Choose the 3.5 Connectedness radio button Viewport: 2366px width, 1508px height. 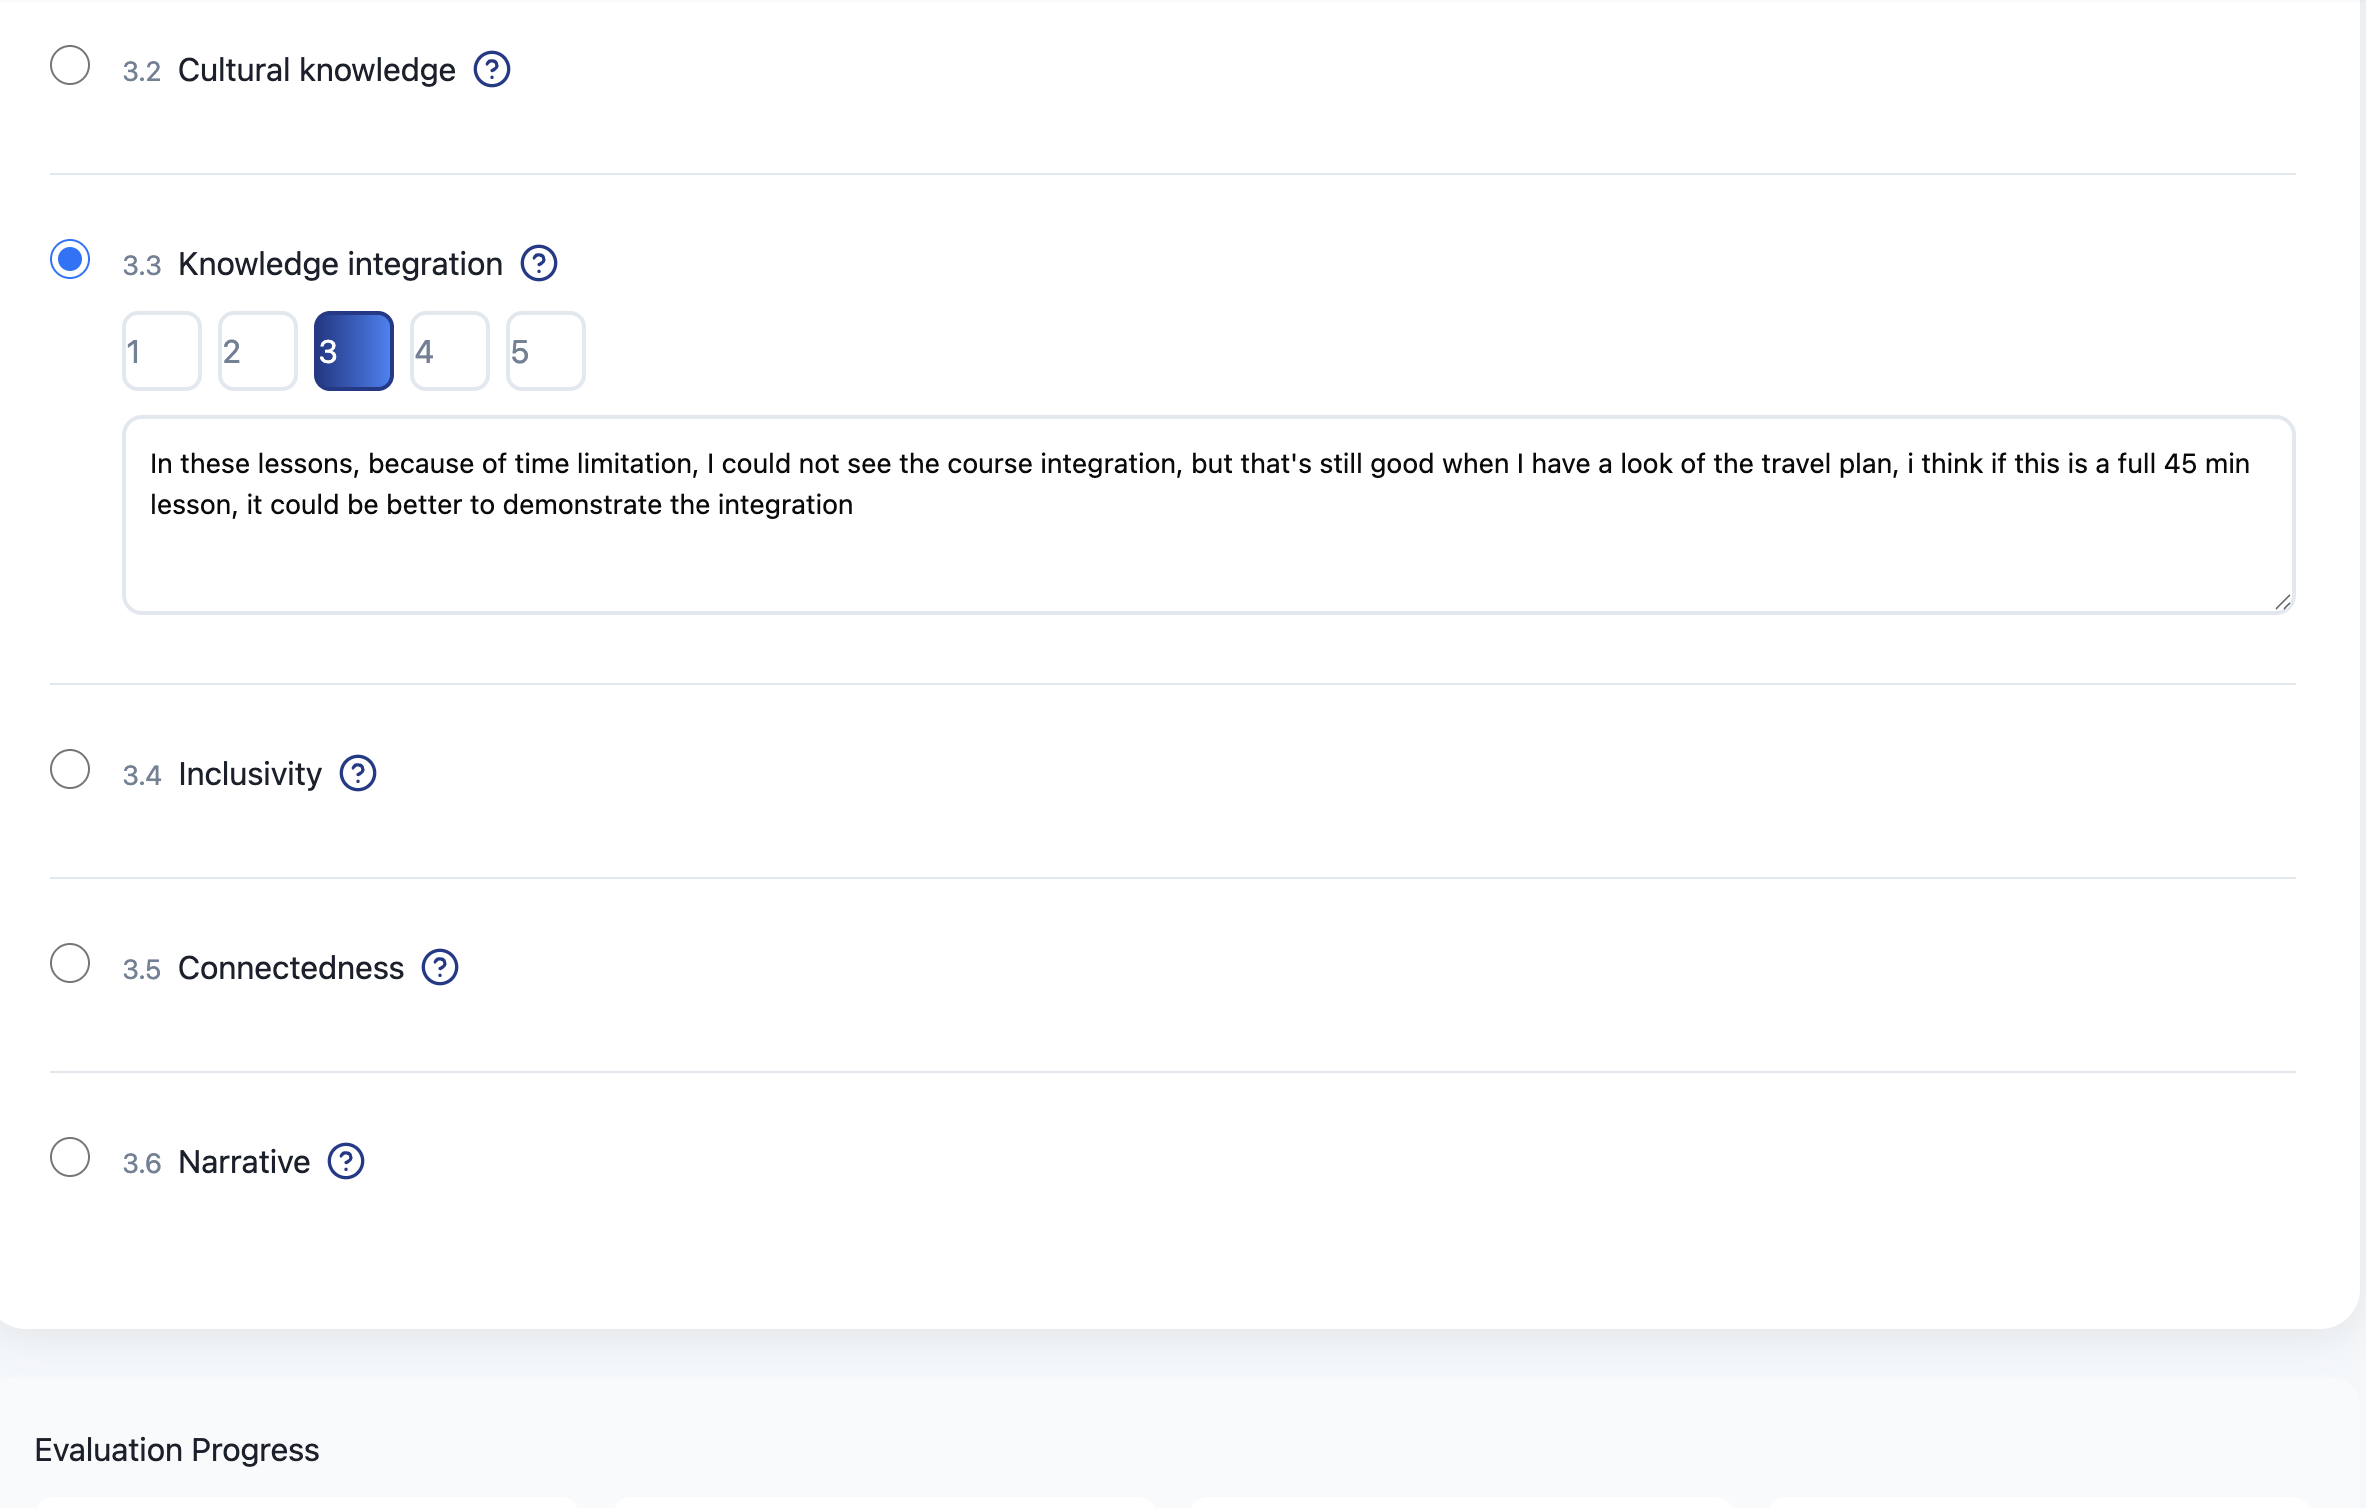point(70,964)
